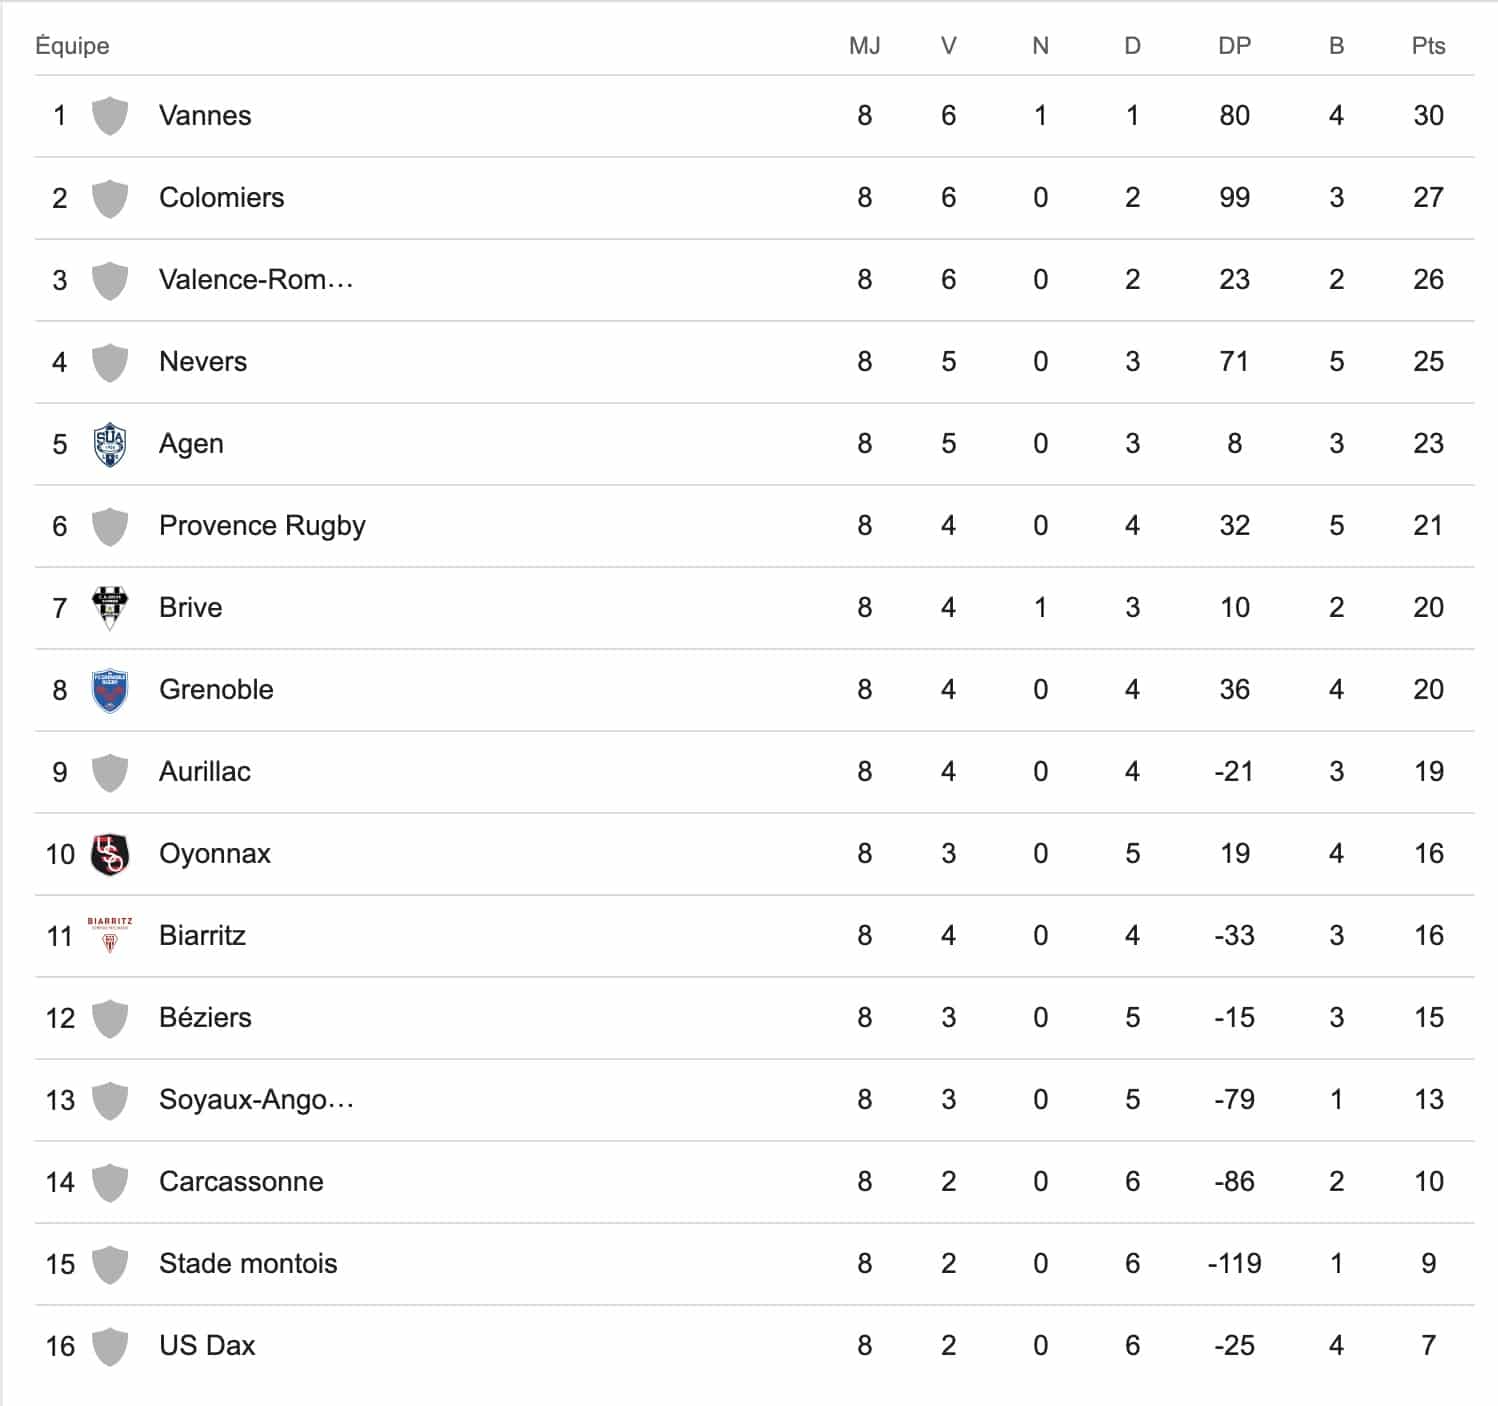Click the Équipe column header
The height and width of the screenshot is (1406, 1498).
coord(72,46)
